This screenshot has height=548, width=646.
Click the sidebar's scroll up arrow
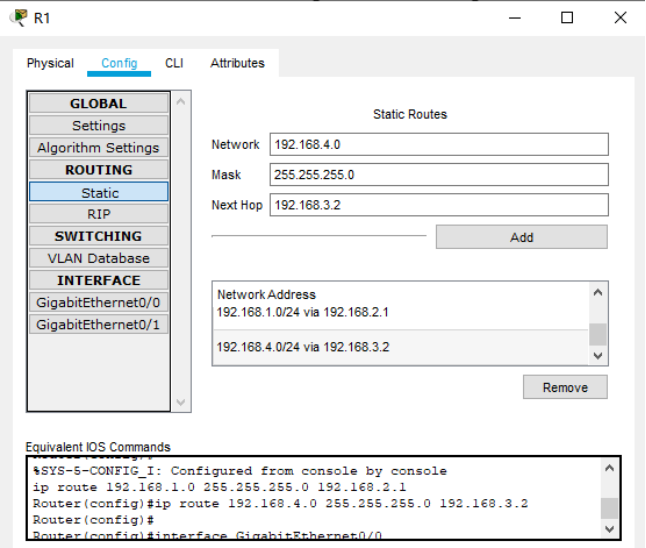[x=180, y=101]
